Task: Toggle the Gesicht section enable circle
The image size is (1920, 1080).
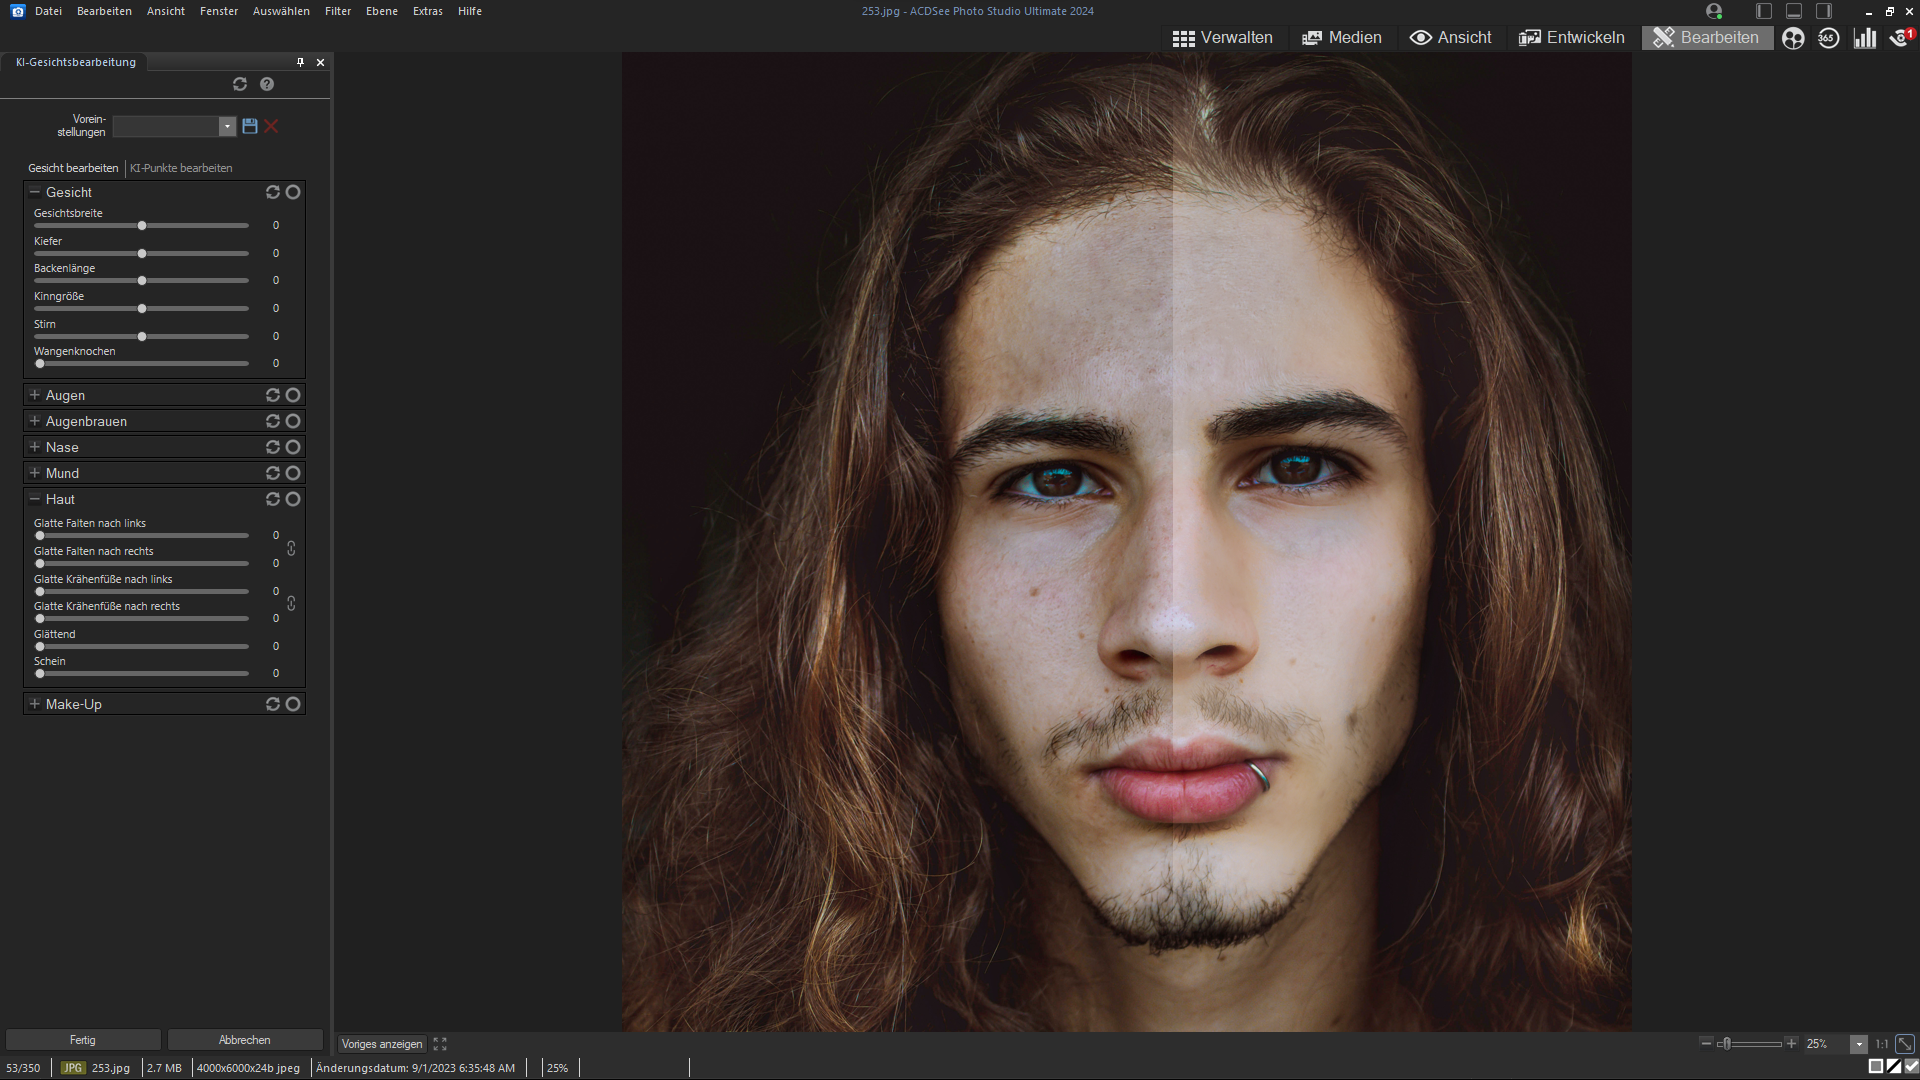Action: [x=293, y=192]
